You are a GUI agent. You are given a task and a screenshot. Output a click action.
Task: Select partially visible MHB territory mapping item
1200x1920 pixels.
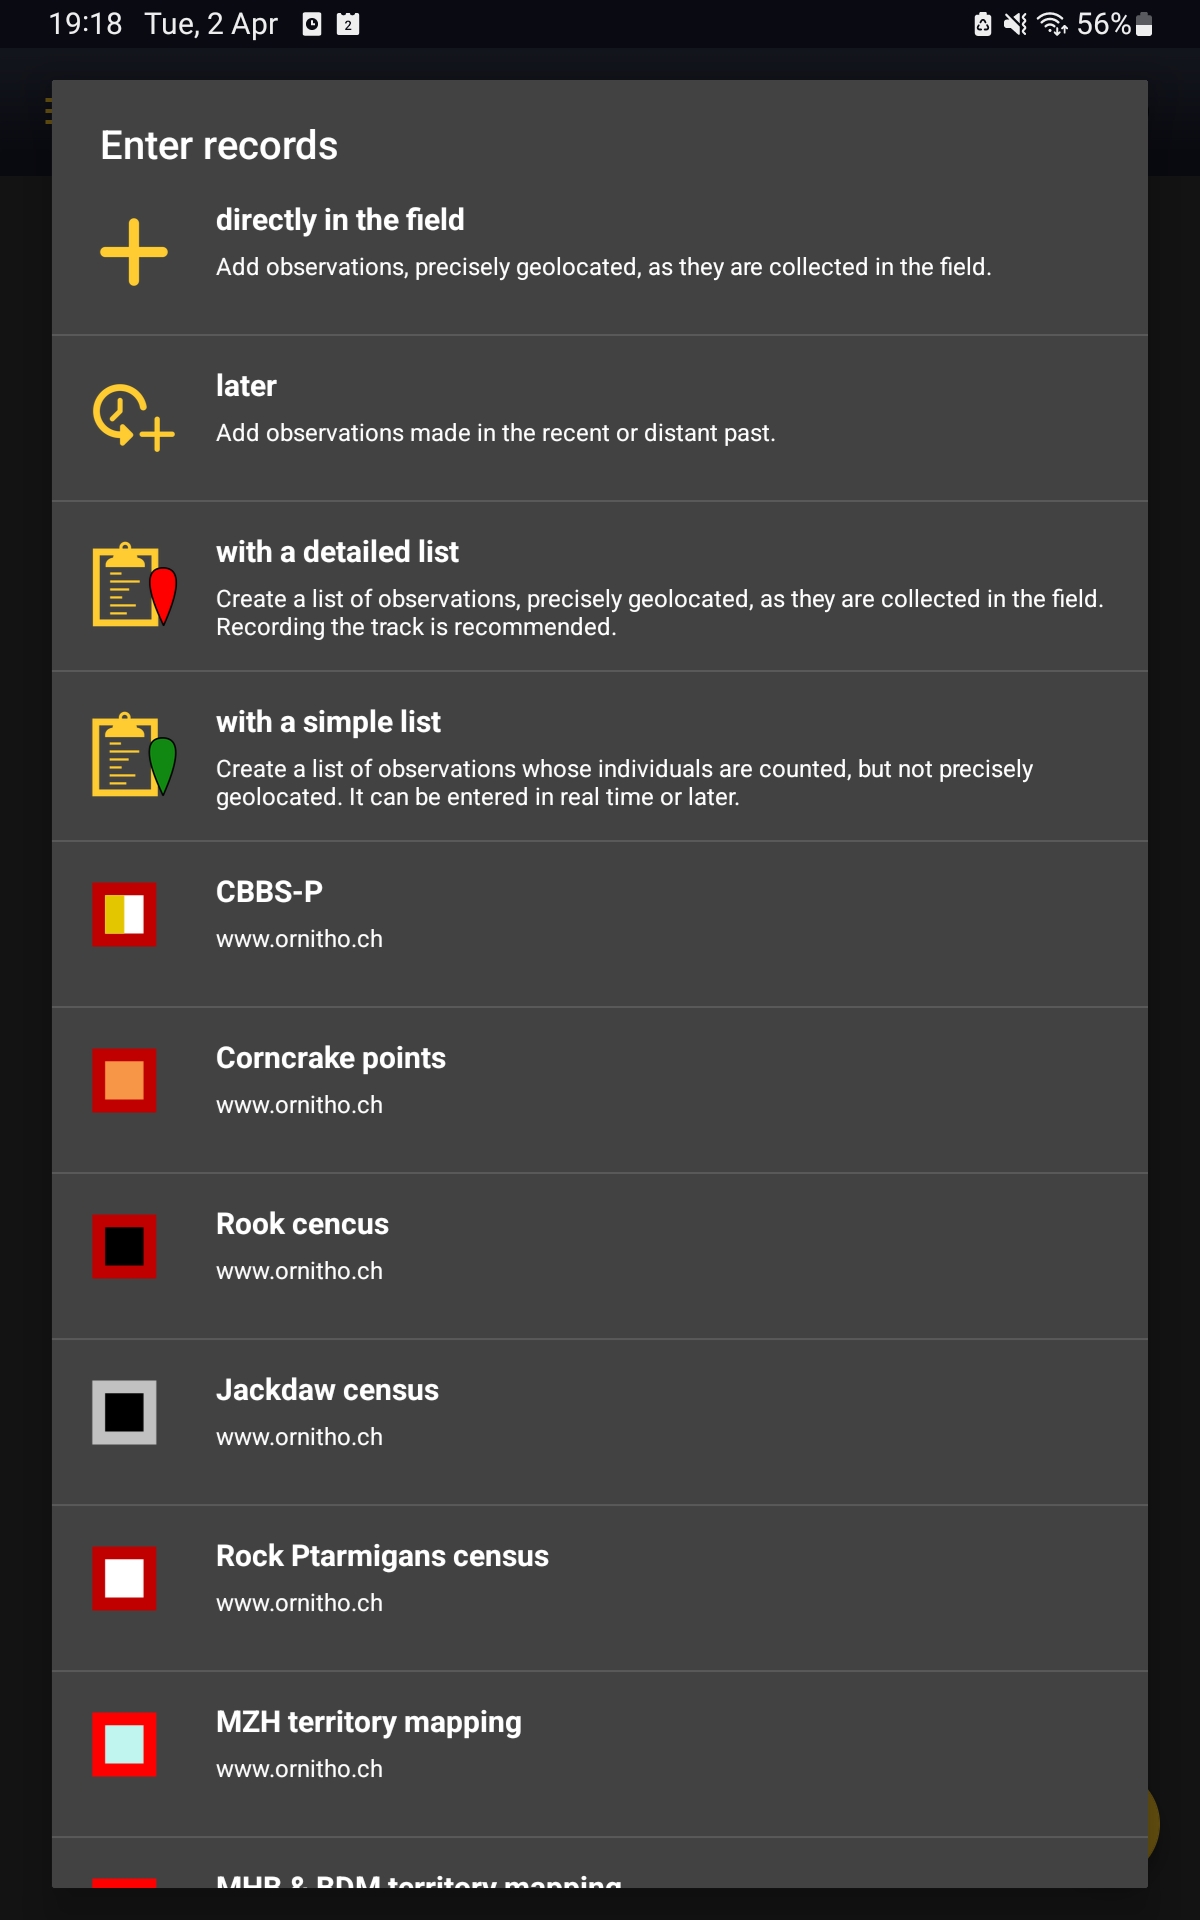pos(418,1880)
